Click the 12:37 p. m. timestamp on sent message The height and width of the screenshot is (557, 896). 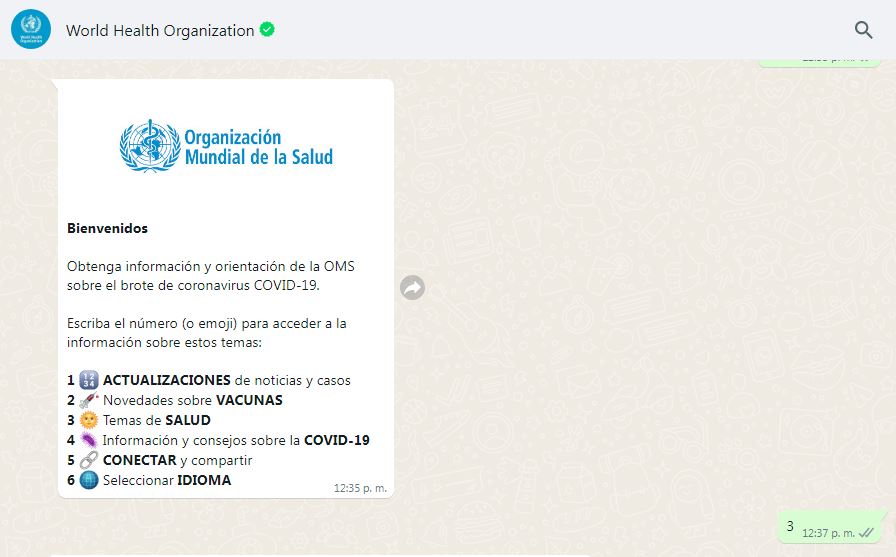coord(828,533)
